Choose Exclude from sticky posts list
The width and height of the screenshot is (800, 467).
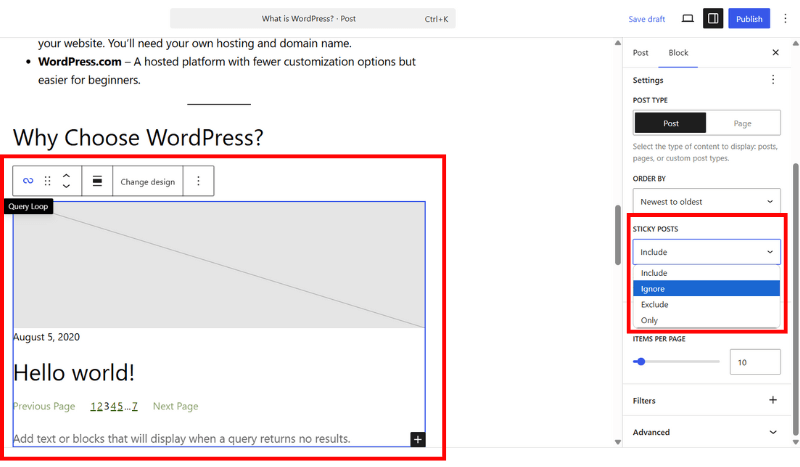(x=706, y=305)
